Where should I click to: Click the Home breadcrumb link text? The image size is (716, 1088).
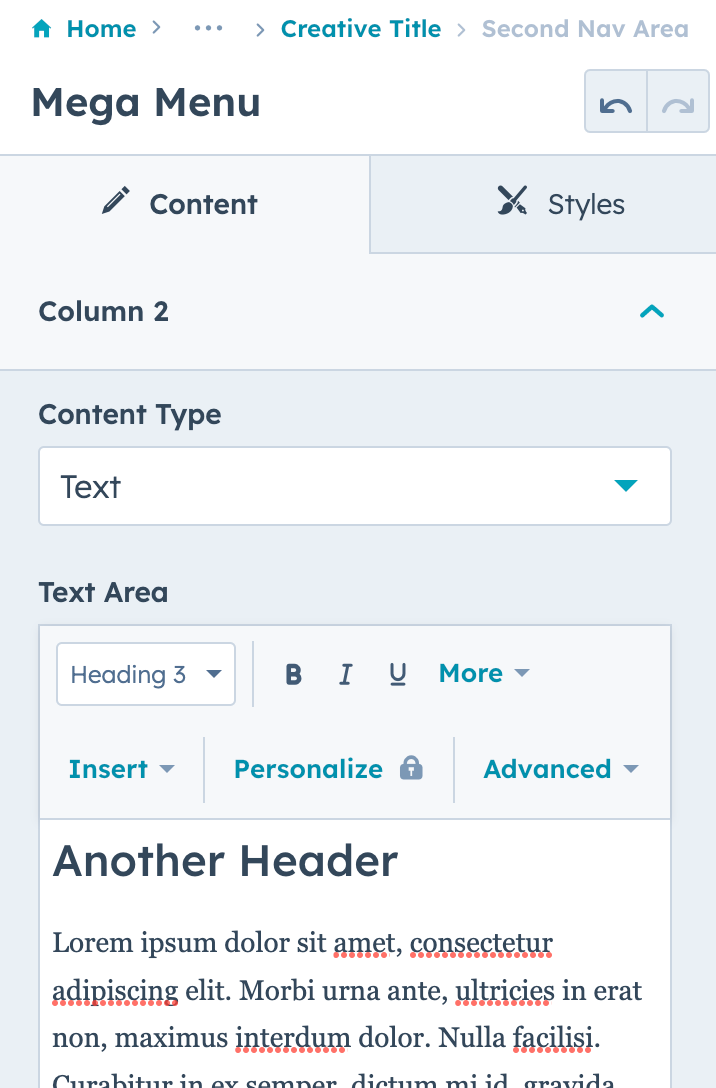(x=101, y=29)
